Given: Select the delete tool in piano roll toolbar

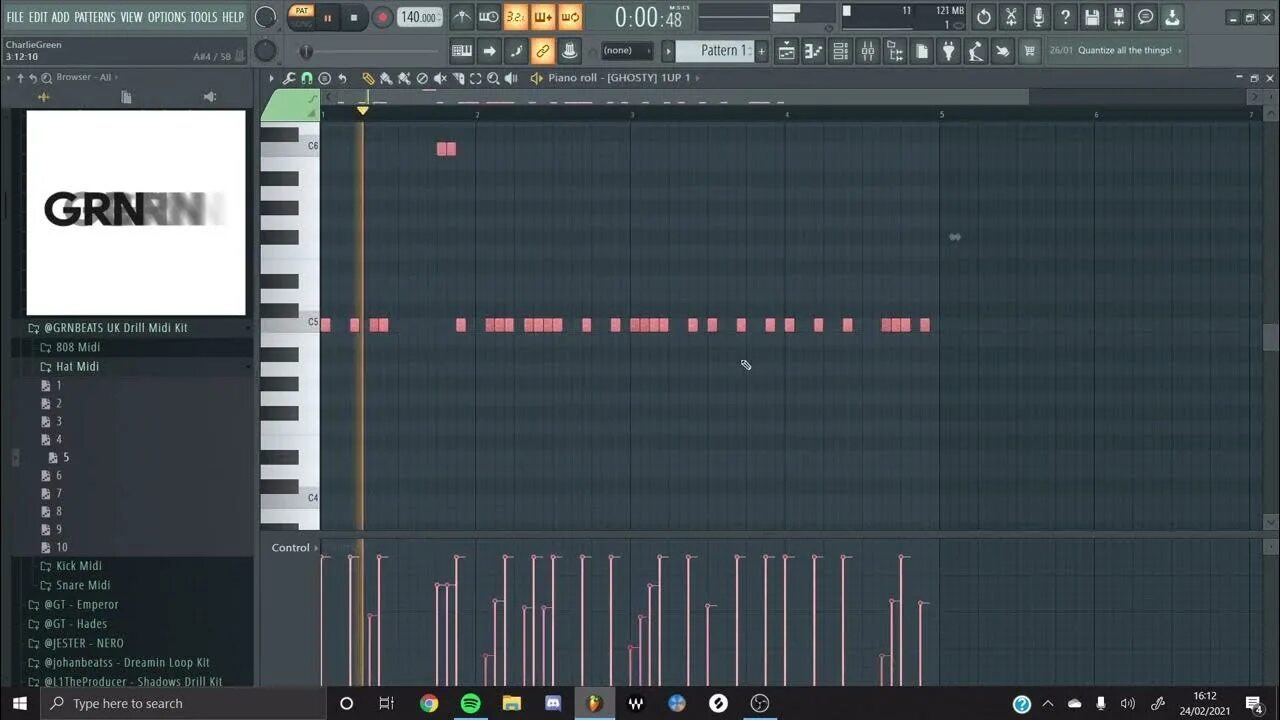Looking at the screenshot, I should (422, 77).
